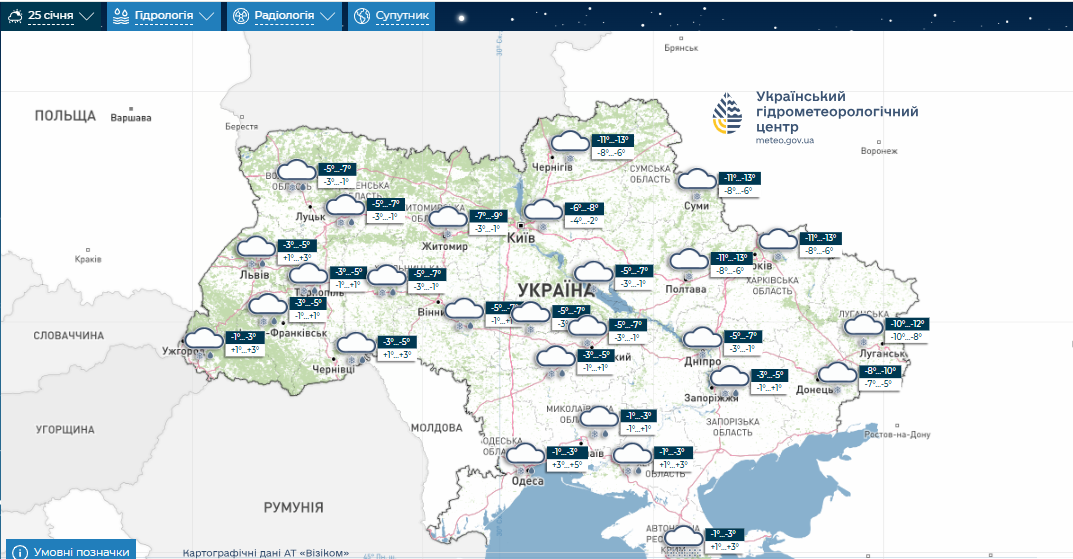
Task: Click the Радіологія radiation icon
Action: (x=241, y=16)
